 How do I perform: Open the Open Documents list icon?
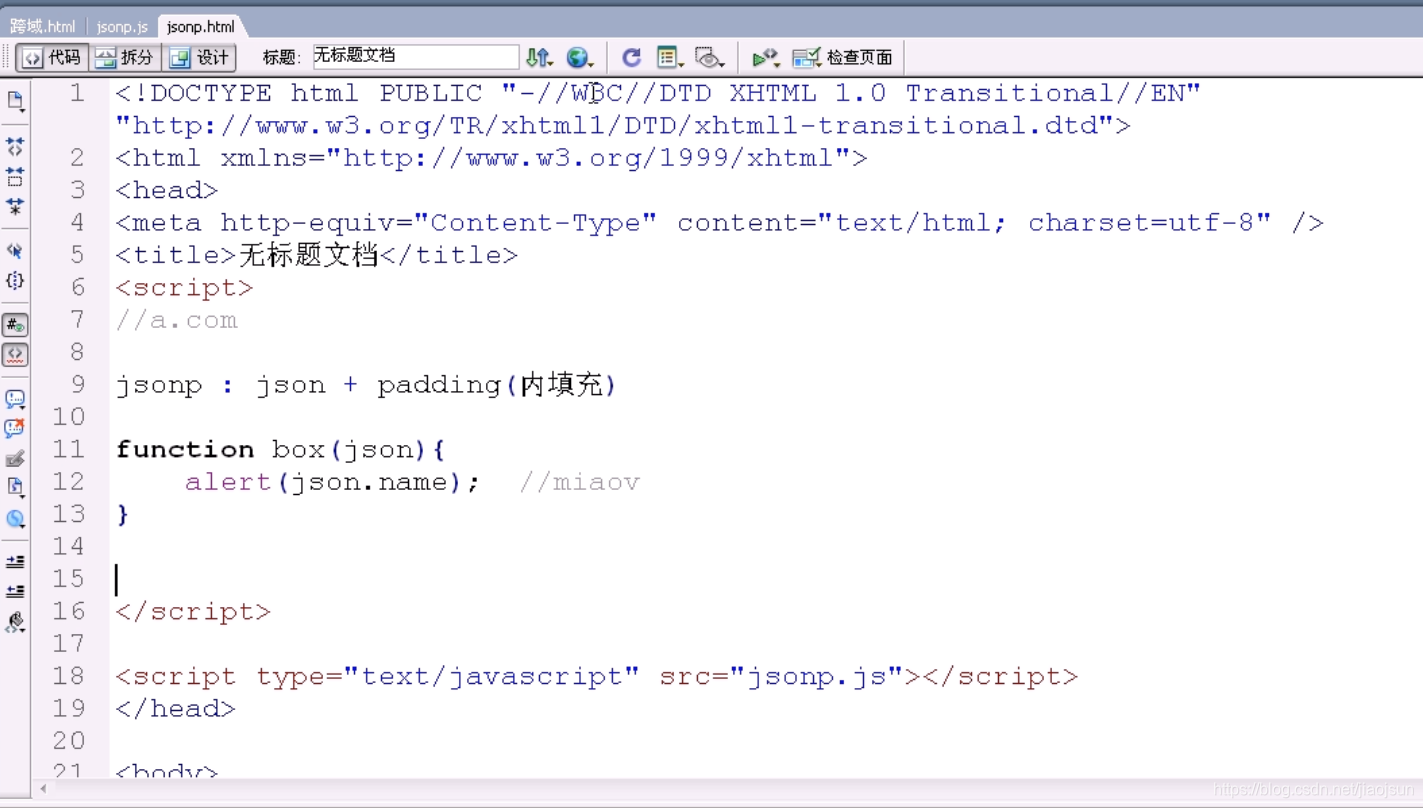point(15,101)
